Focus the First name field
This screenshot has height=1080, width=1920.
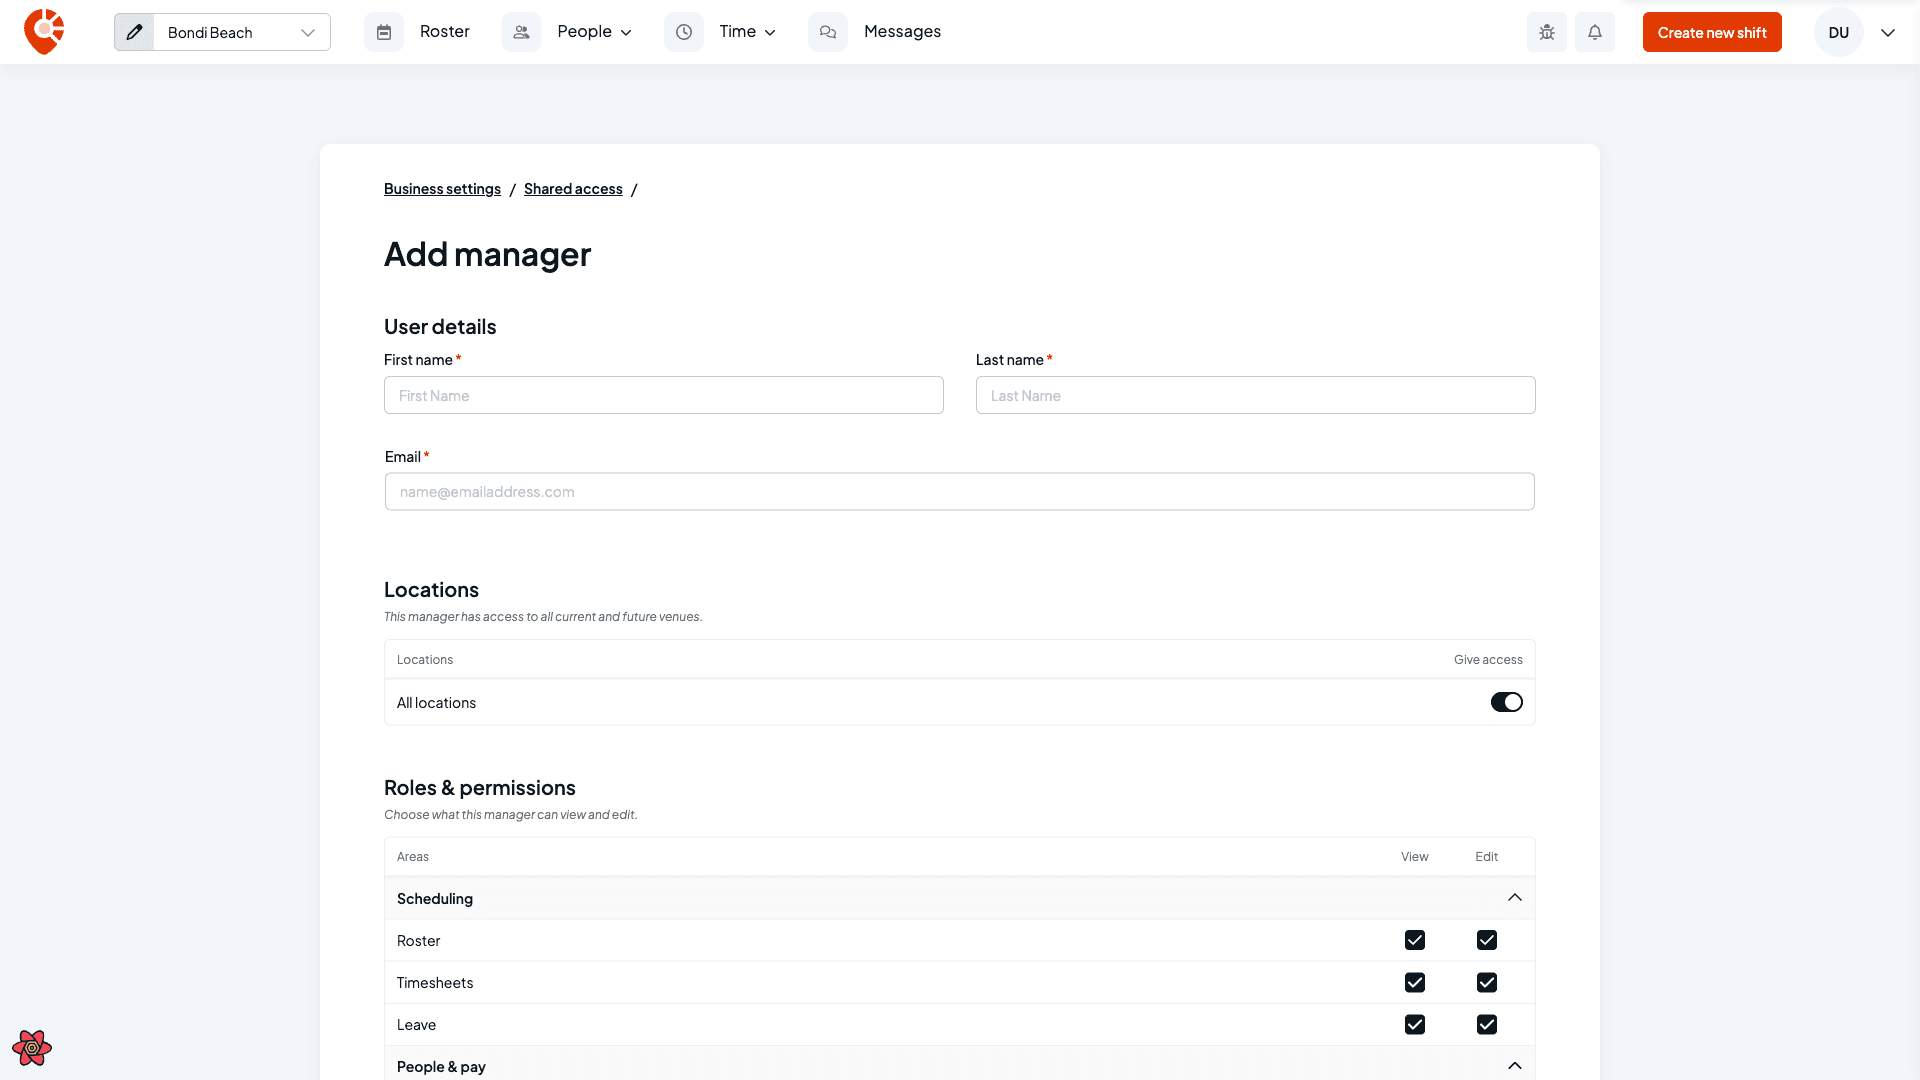tap(664, 395)
